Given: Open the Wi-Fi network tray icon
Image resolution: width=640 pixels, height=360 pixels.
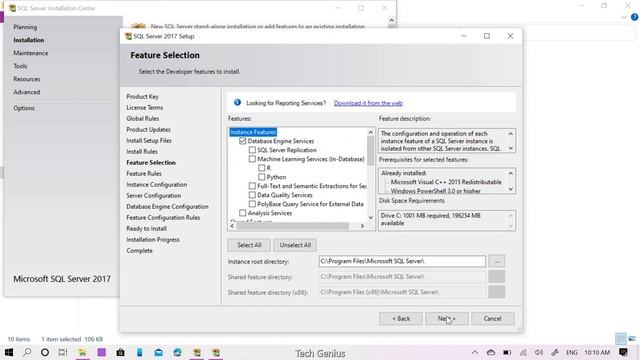Looking at the screenshot, I should coord(523,353).
